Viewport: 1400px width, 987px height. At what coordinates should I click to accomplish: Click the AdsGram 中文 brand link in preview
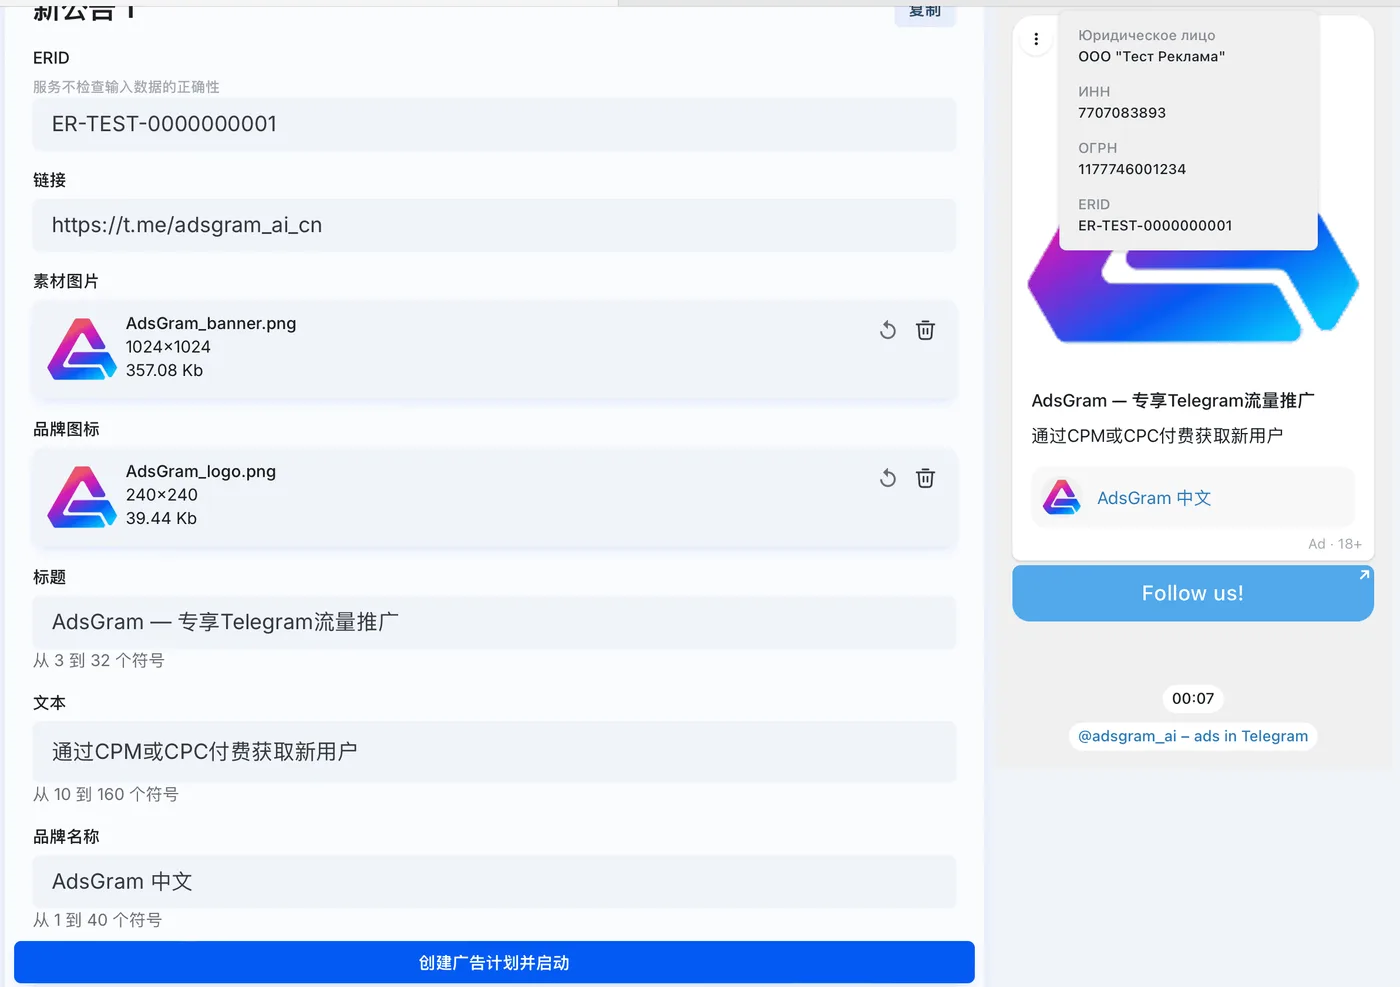tap(1154, 498)
